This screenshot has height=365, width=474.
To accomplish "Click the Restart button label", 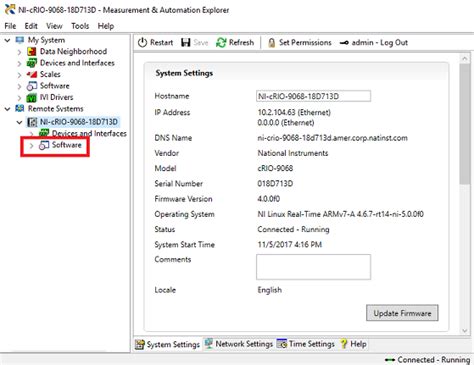I will [x=162, y=43].
